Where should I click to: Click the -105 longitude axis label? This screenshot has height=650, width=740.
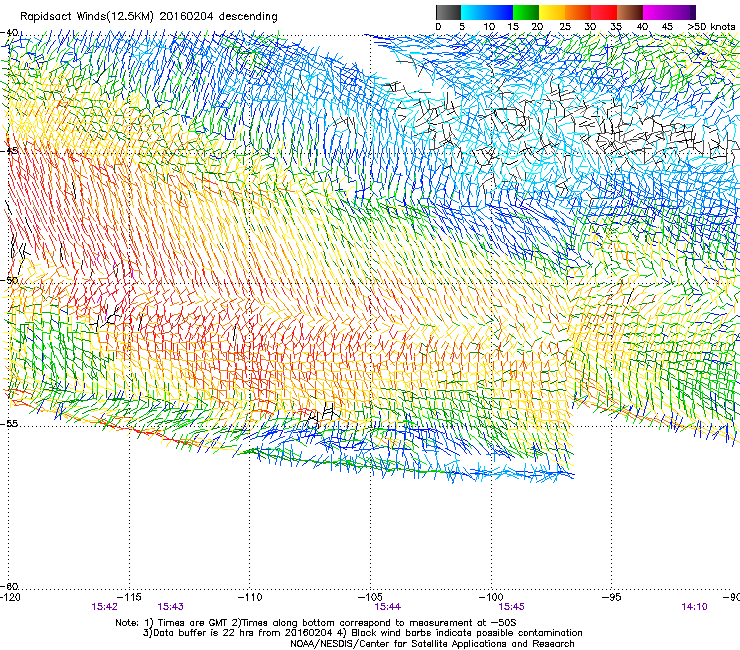[370, 597]
